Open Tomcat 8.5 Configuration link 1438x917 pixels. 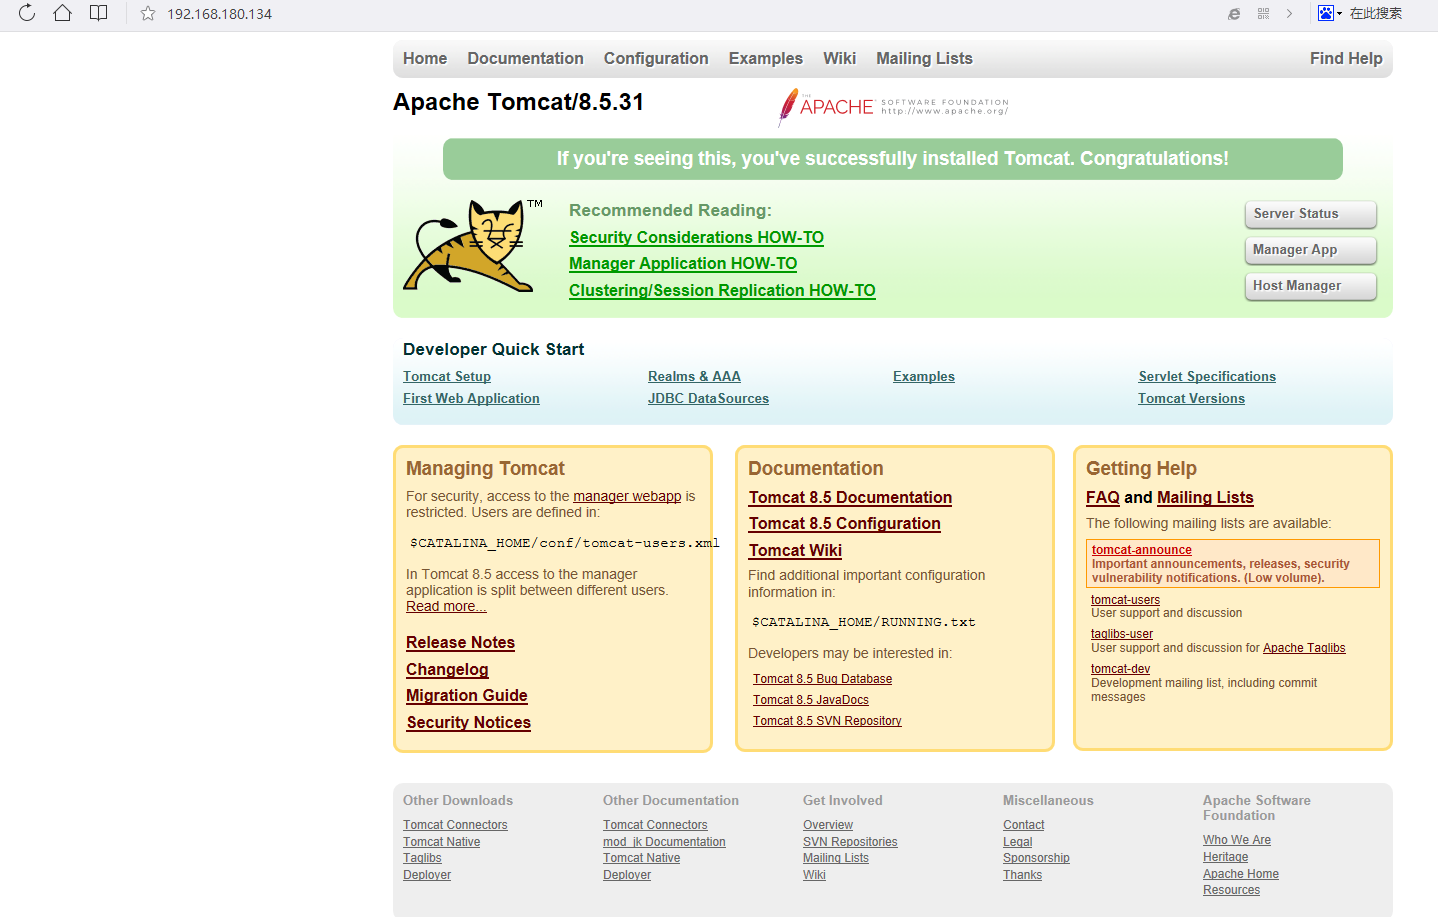tap(844, 524)
